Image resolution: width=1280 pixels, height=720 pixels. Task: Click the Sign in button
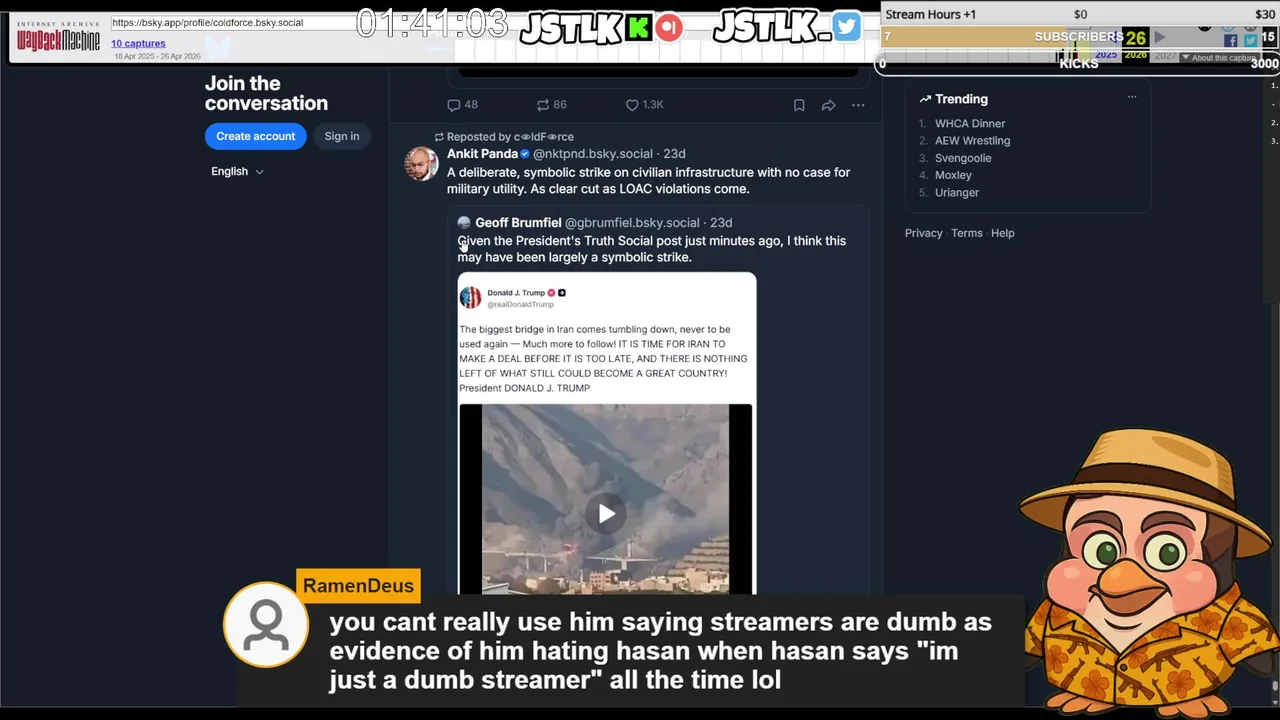click(x=341, y=136)
